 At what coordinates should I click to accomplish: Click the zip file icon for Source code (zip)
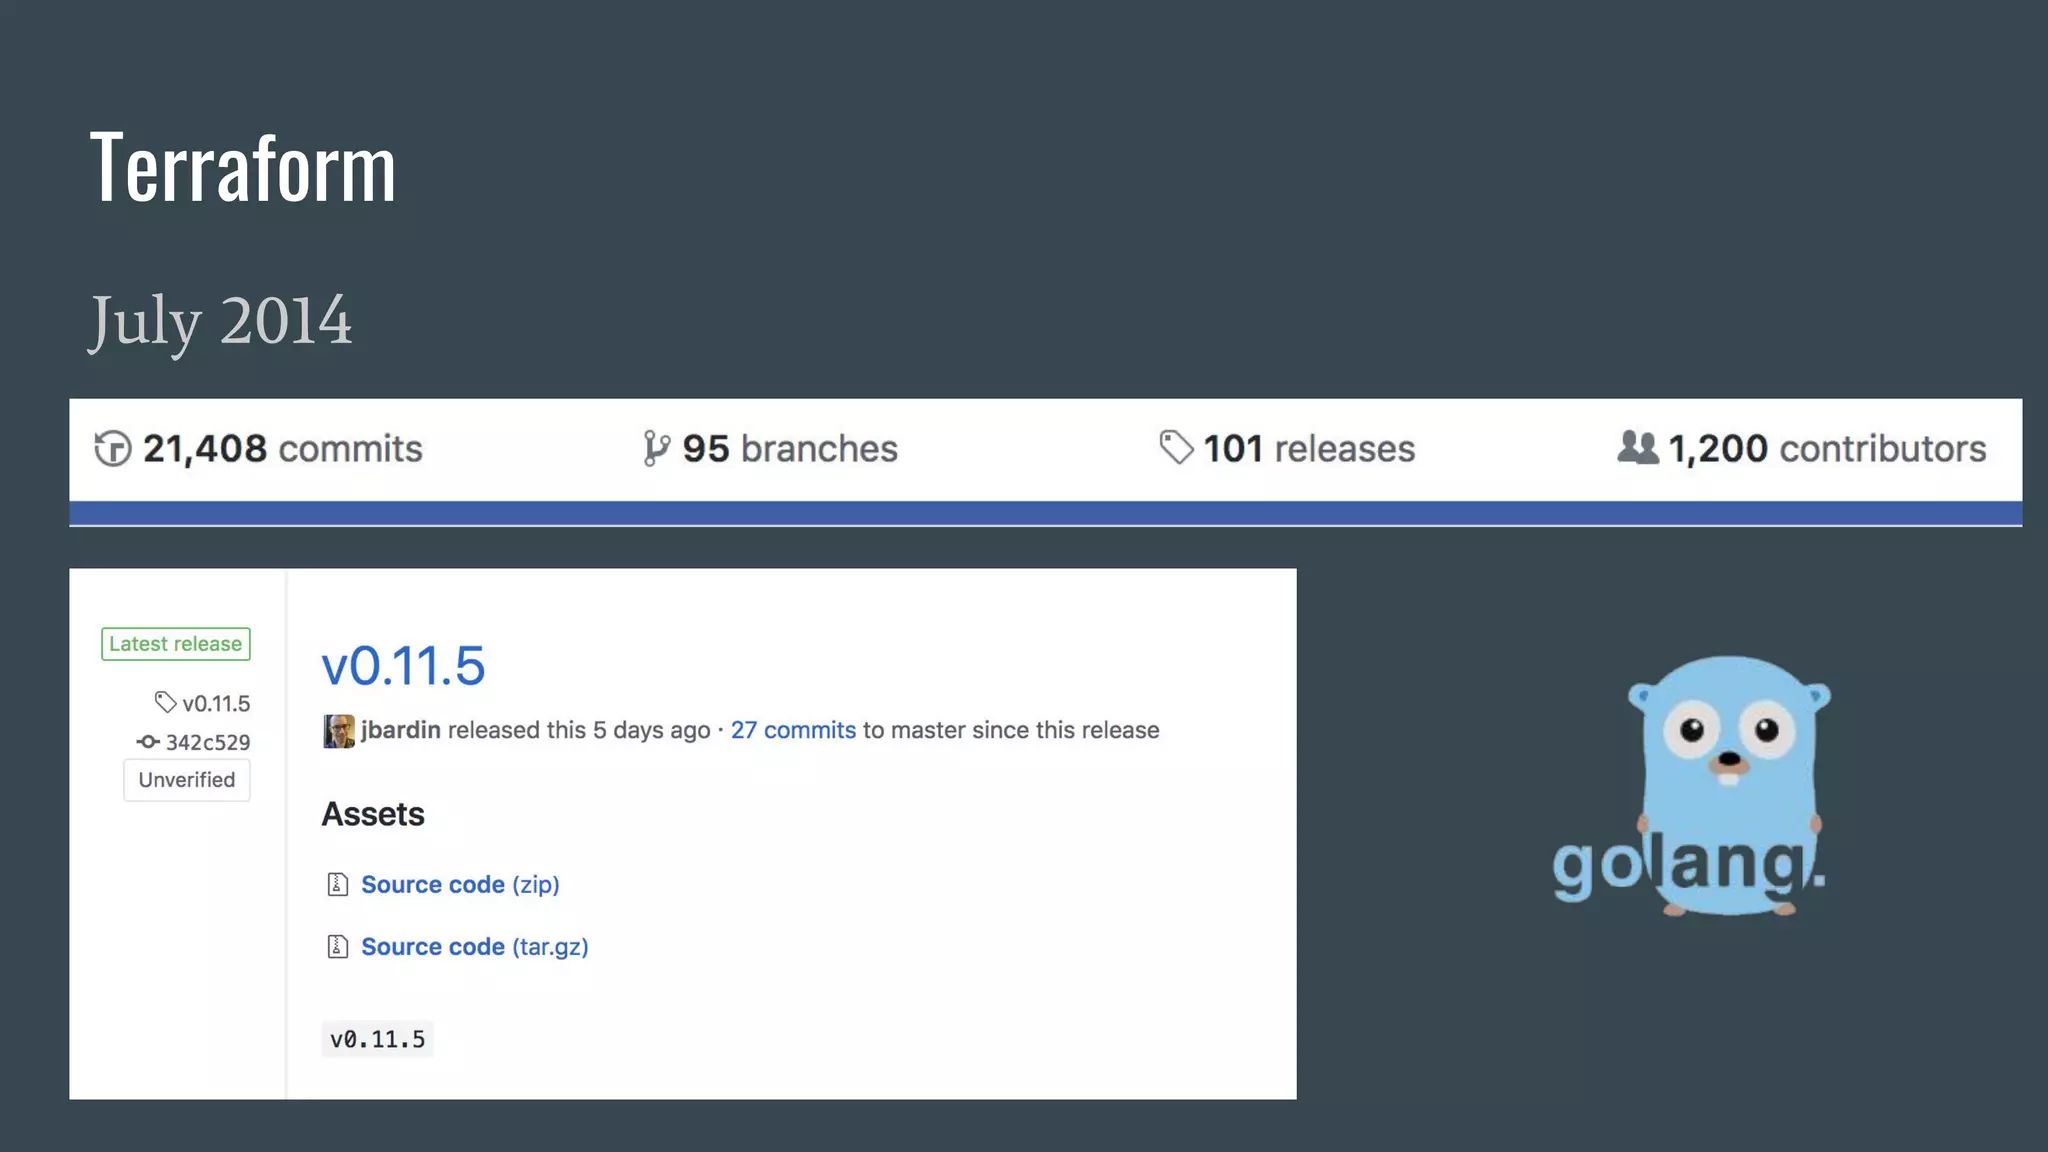click(x=338, y=884)
